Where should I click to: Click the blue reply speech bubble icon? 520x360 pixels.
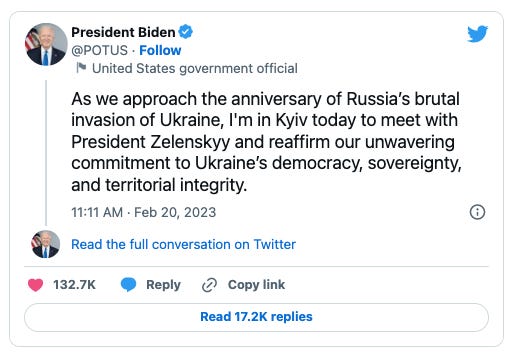[128, 285]
